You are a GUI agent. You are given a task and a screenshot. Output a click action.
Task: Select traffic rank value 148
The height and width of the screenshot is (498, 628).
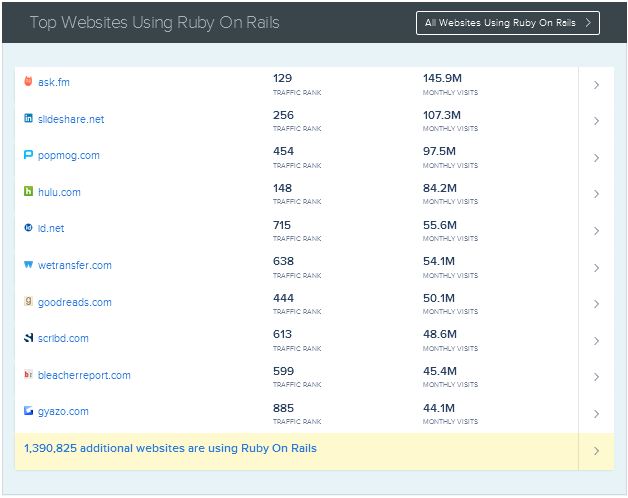coord(282,188)
